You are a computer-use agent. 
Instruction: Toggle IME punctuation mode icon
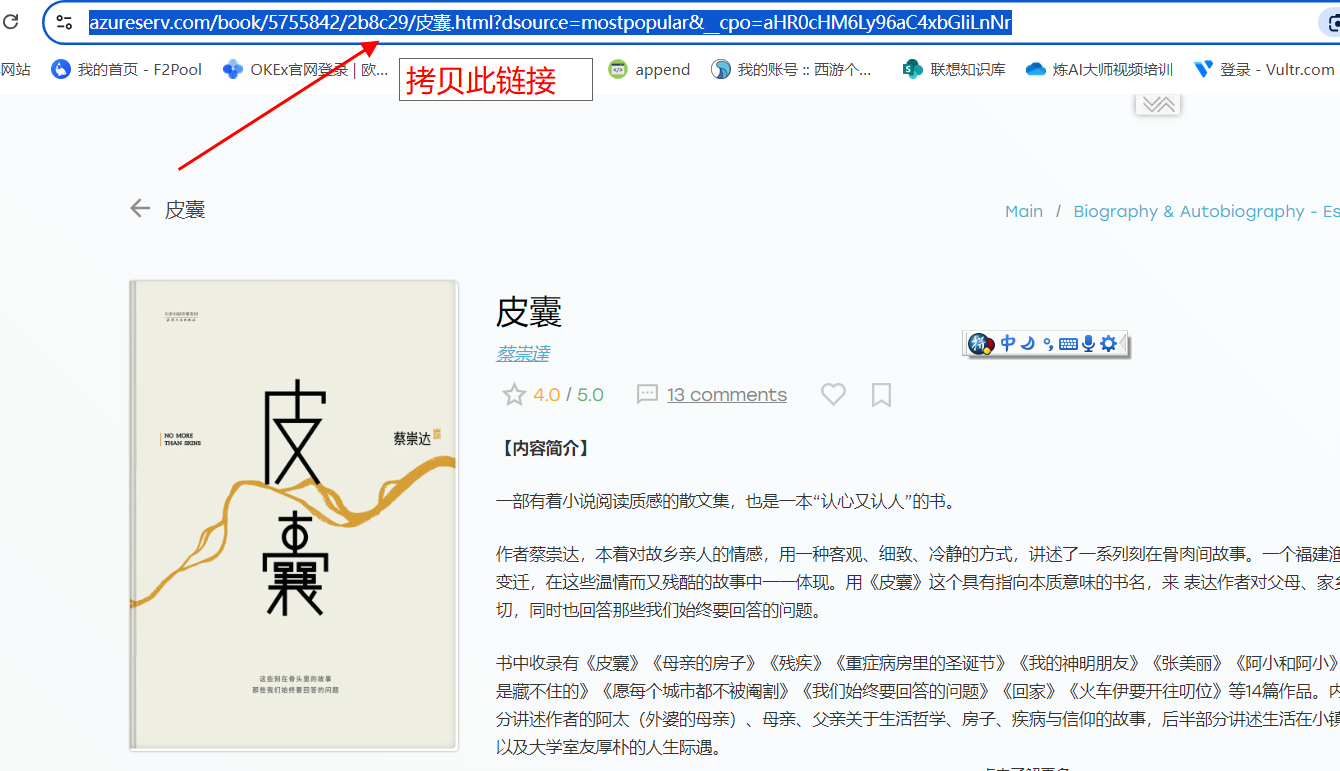pos(1047,344)
